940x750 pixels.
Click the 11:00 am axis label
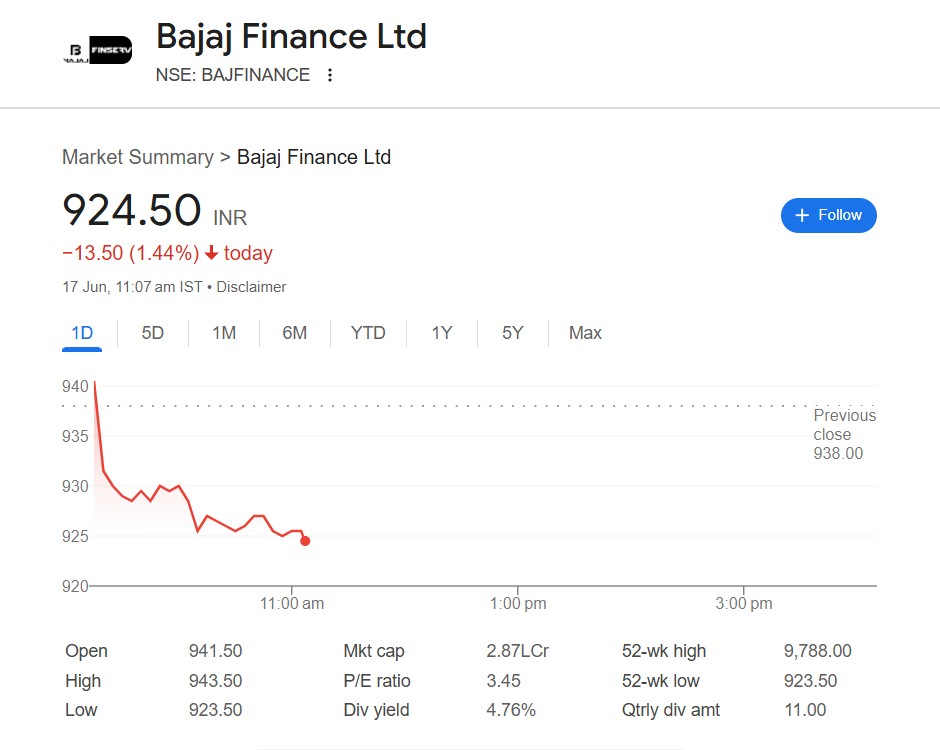(292, 603)
